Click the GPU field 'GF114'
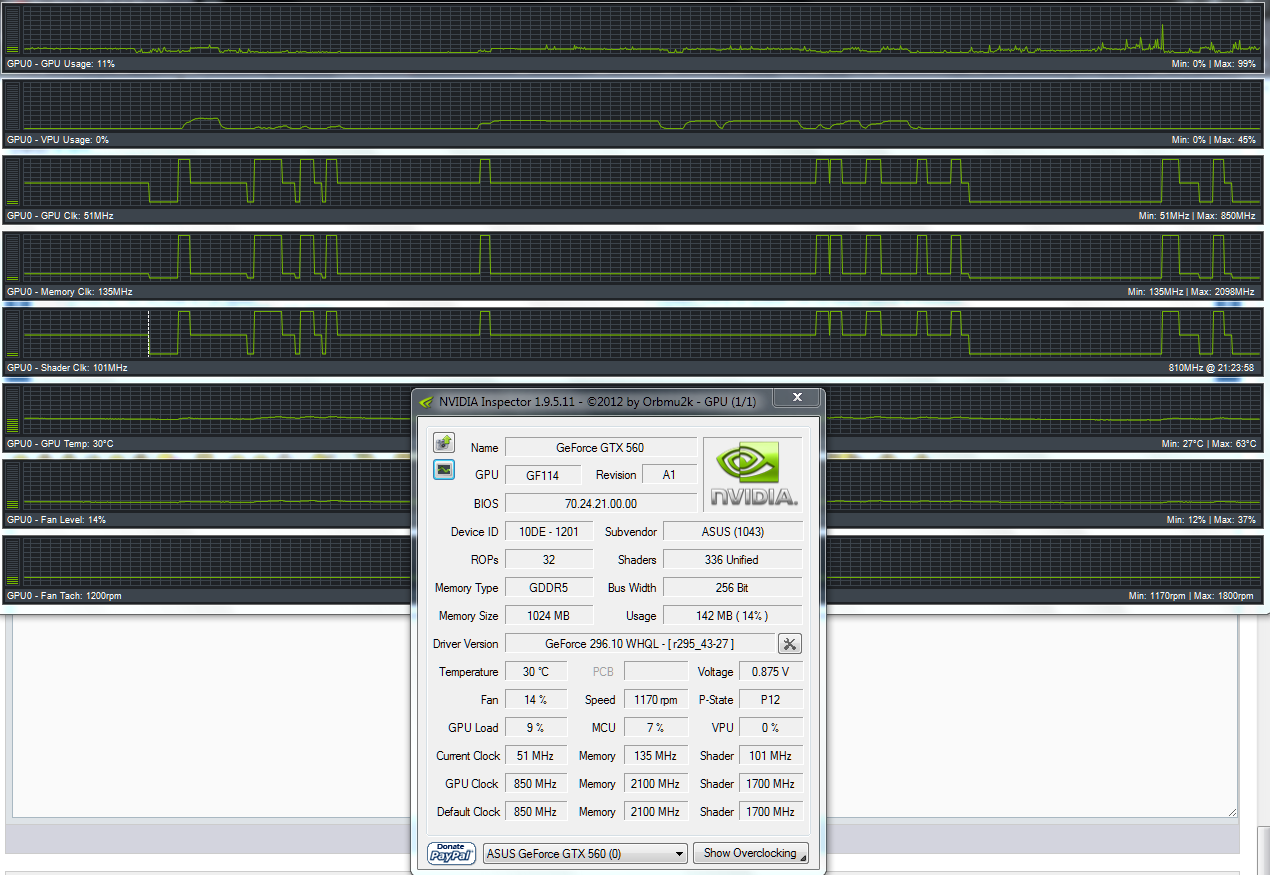Viewport: 1270px width, 875px height. (x=543, y=475)
